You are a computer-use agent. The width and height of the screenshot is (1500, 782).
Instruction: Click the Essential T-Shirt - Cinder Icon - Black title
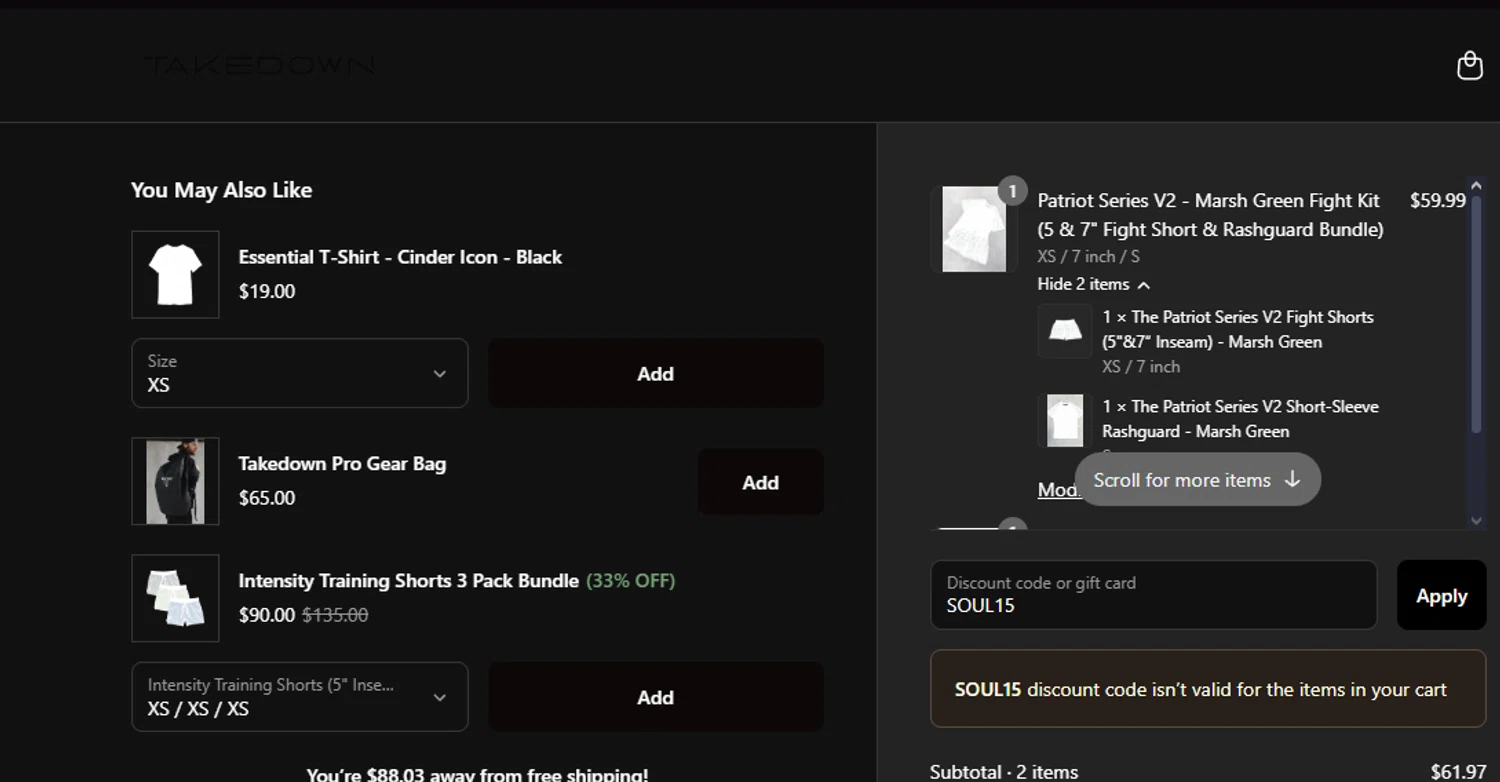click(x=400, y=257)
